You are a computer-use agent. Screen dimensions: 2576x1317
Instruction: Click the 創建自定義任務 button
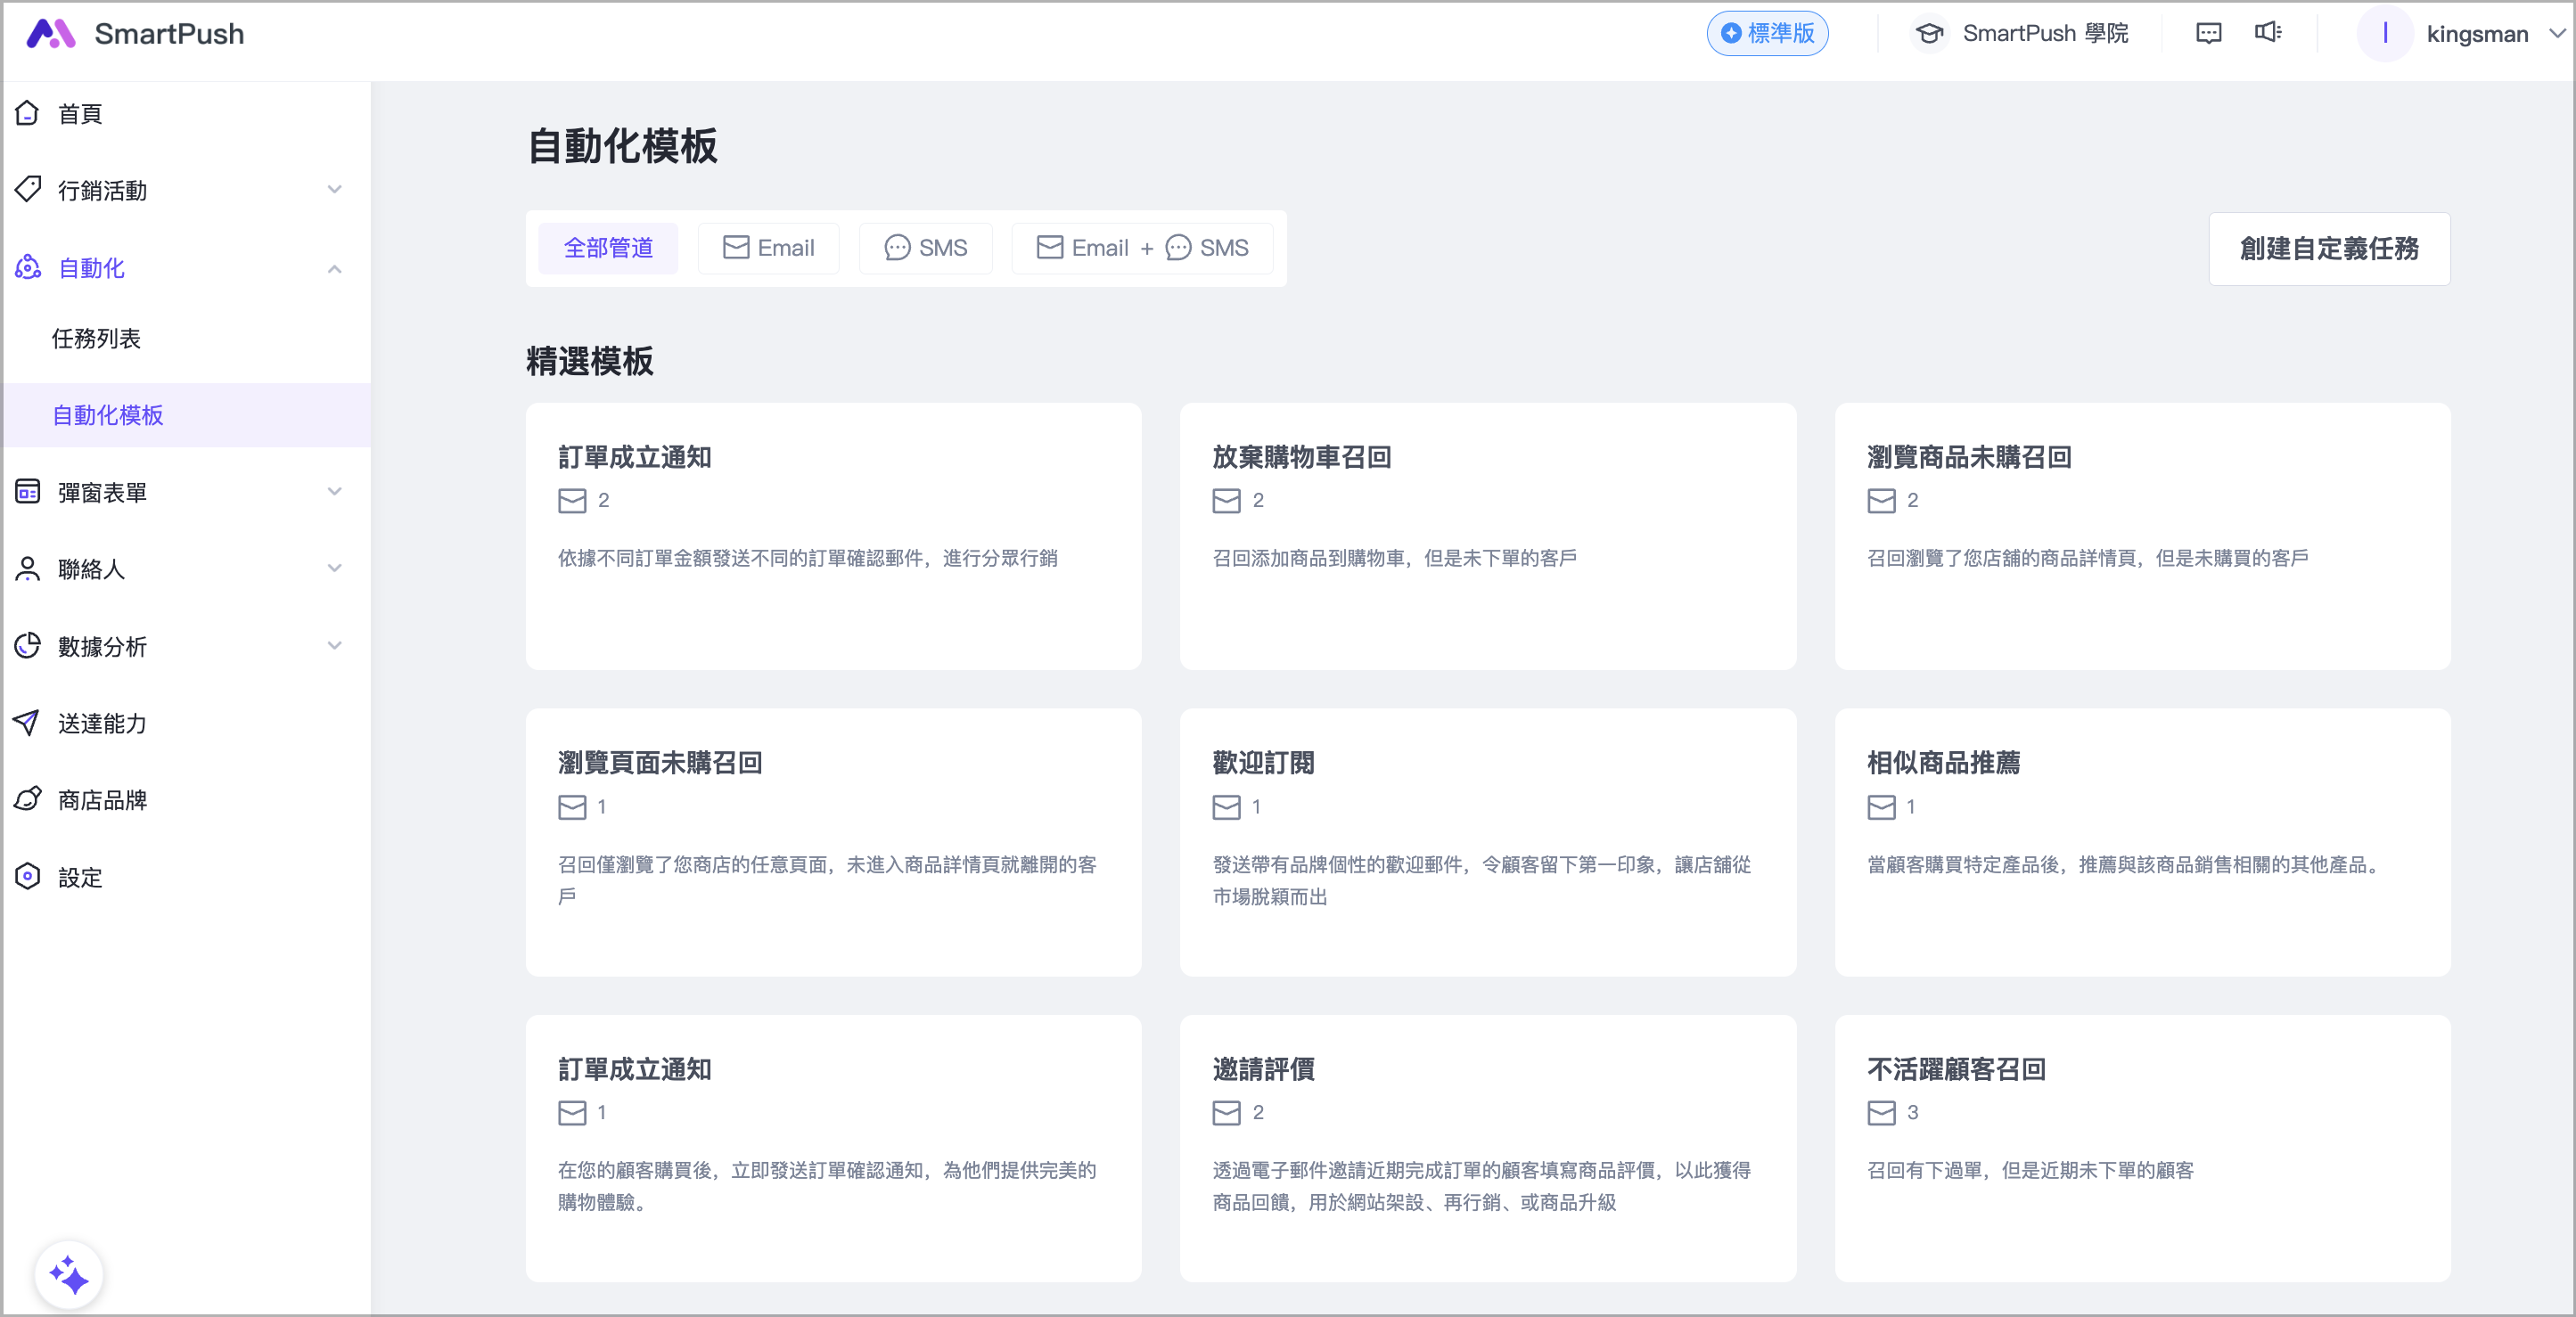(2328, 249)
